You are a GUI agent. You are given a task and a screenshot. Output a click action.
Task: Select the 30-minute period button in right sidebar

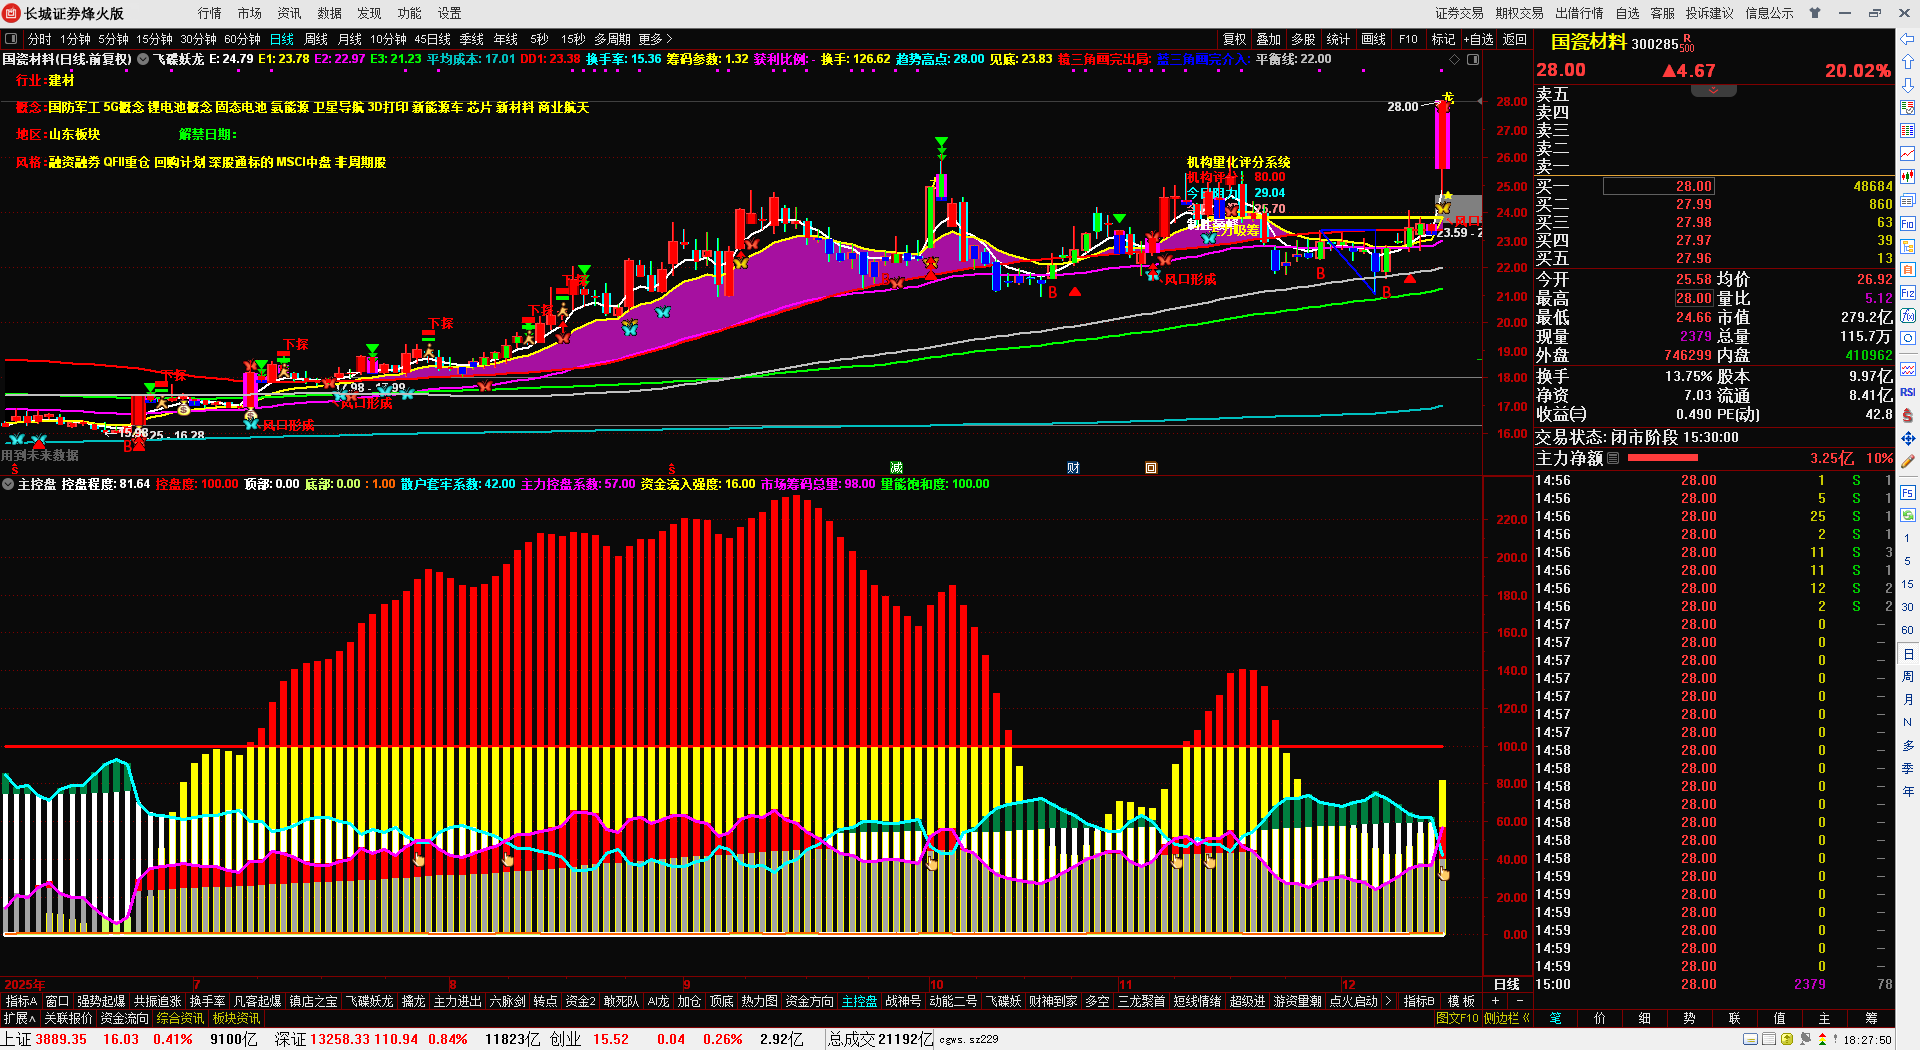click(1907, 607)
